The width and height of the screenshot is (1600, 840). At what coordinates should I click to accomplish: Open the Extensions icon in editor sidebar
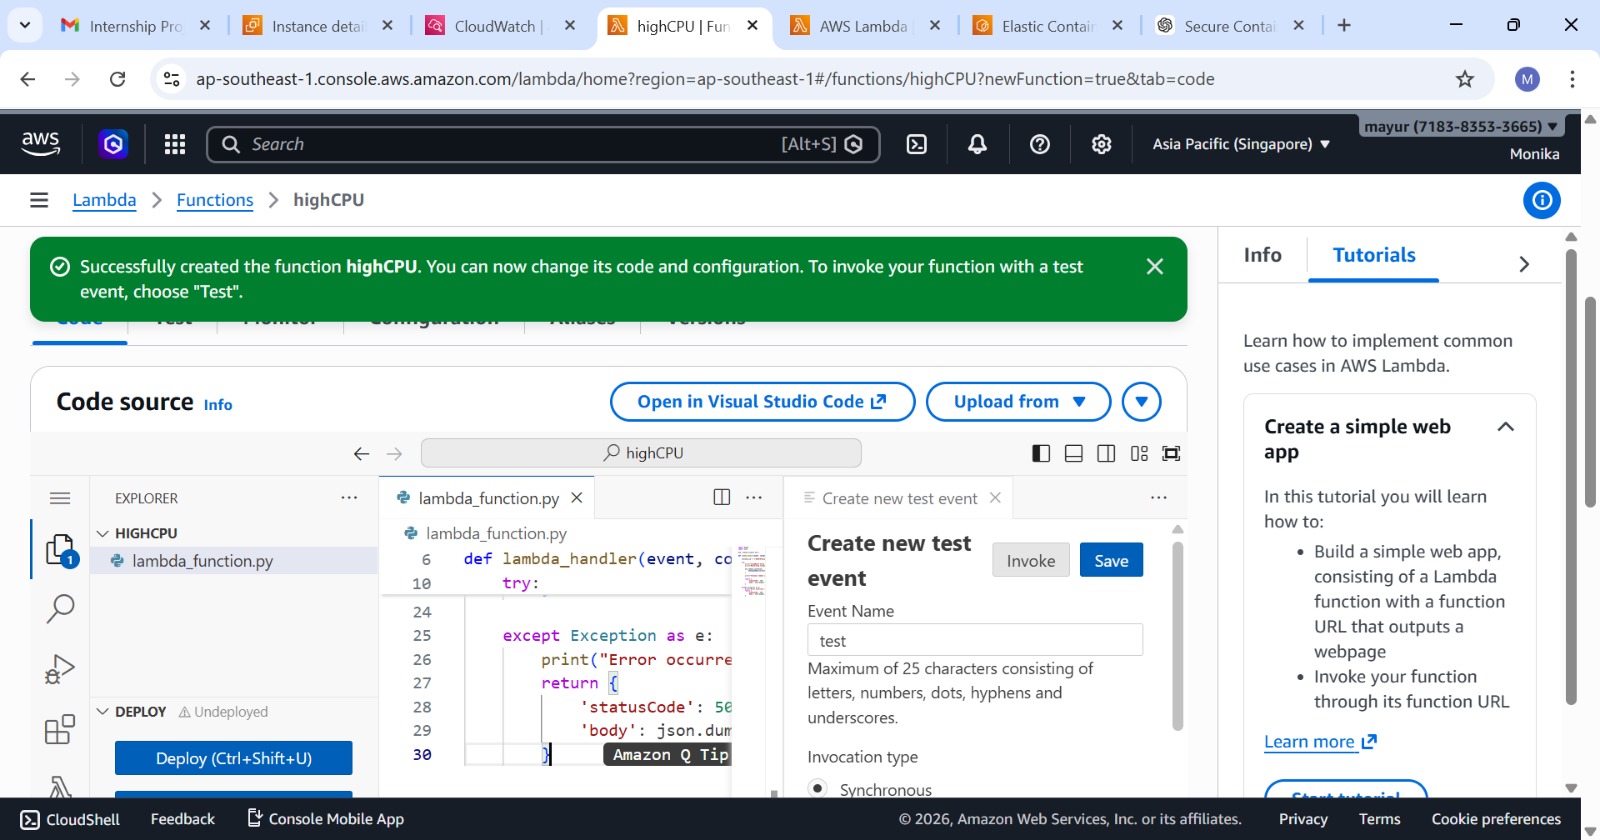point(60,729)
